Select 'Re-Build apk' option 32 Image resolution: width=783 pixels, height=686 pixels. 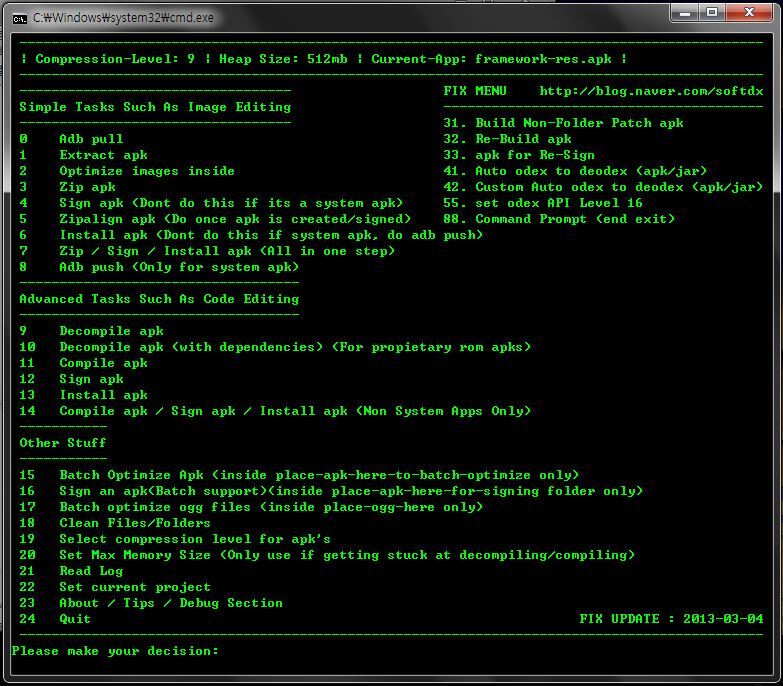coord(523,139)
